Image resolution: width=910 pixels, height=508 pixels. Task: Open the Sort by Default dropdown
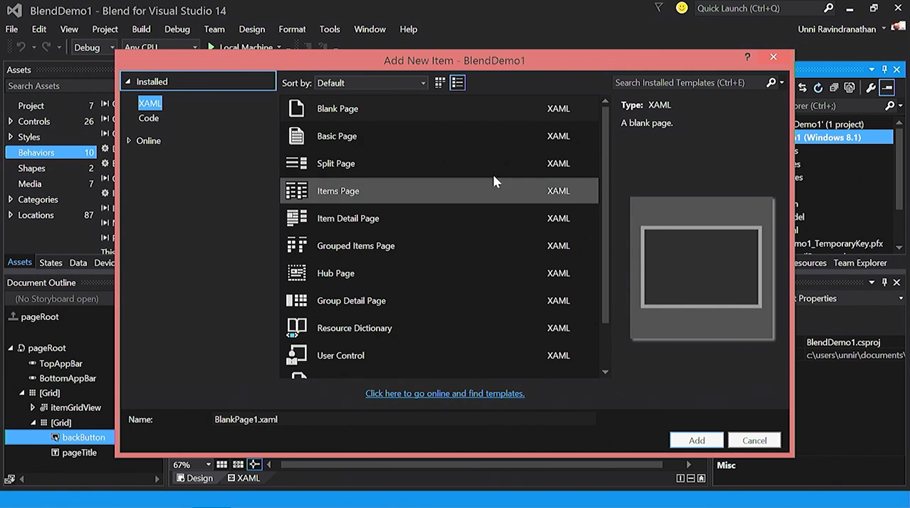click(371, 83)
